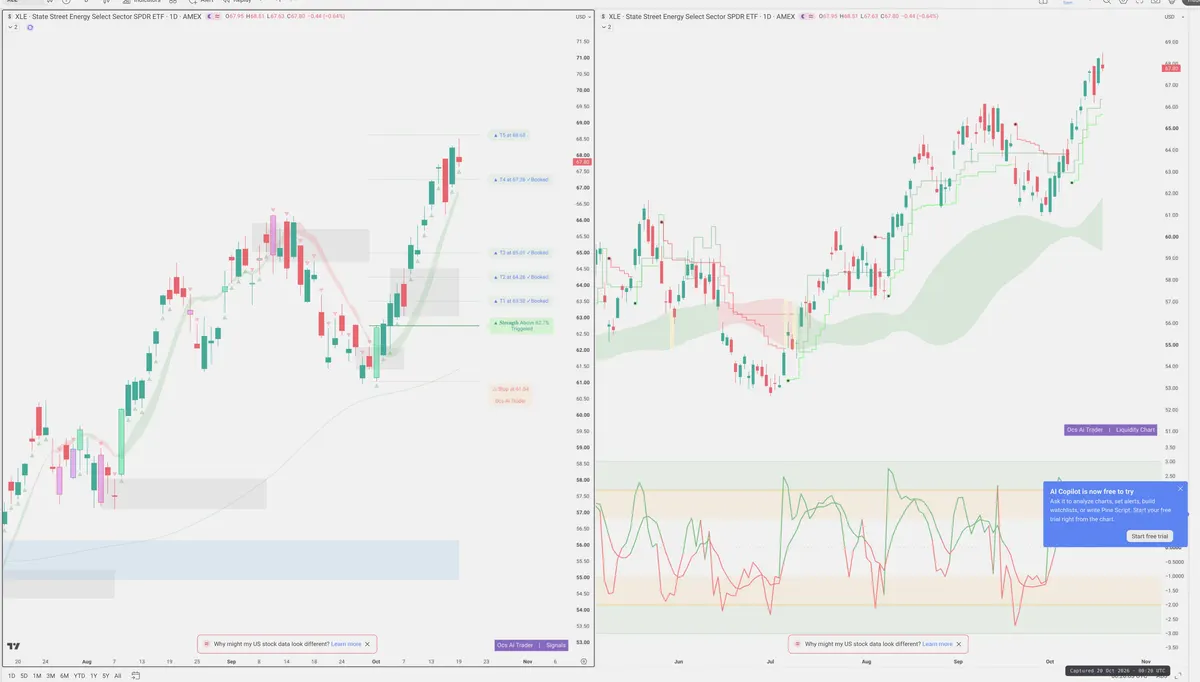Select the 3M time range
Image resolution: width=1200 pixels, height=682 pixels.
click(51, 676)
